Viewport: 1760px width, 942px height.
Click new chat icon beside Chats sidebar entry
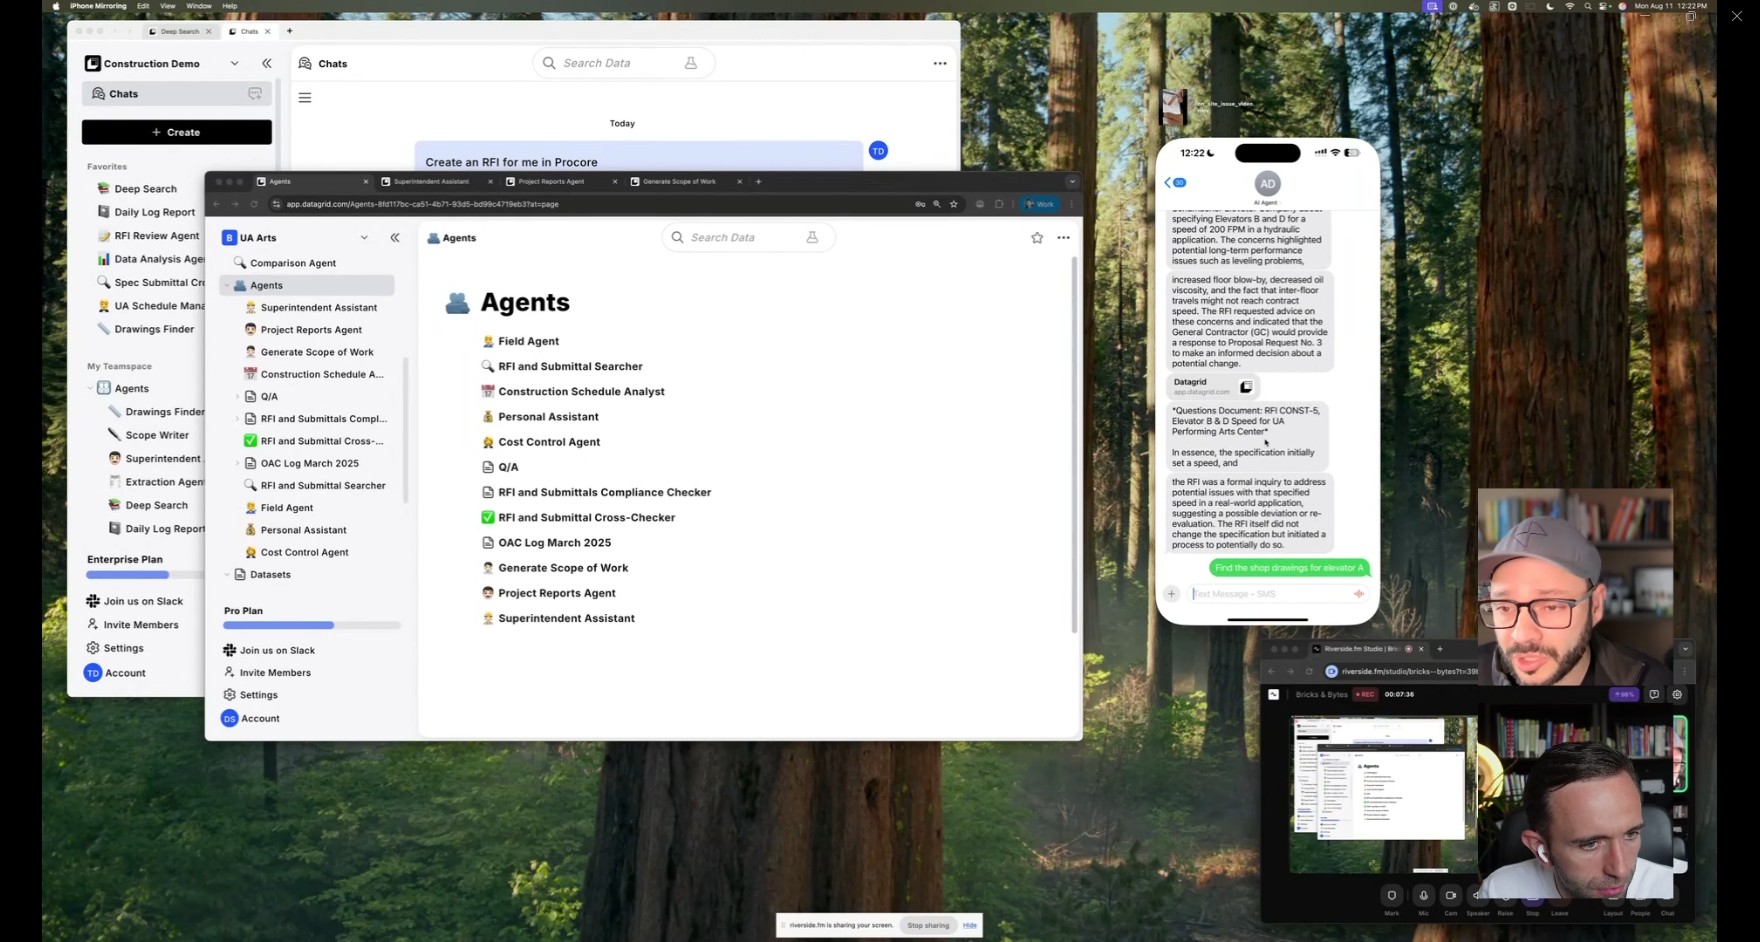tap(255, 94)
